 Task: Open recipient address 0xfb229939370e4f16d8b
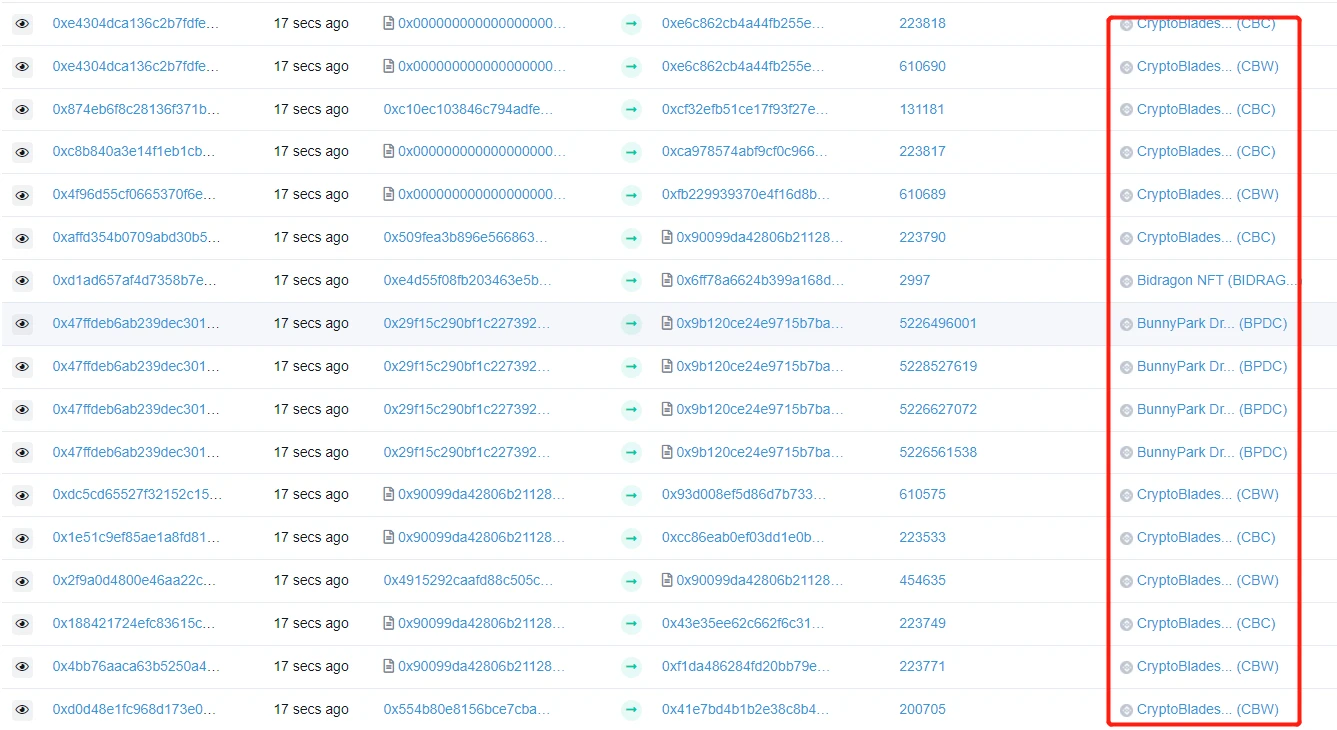click(745, 194)
